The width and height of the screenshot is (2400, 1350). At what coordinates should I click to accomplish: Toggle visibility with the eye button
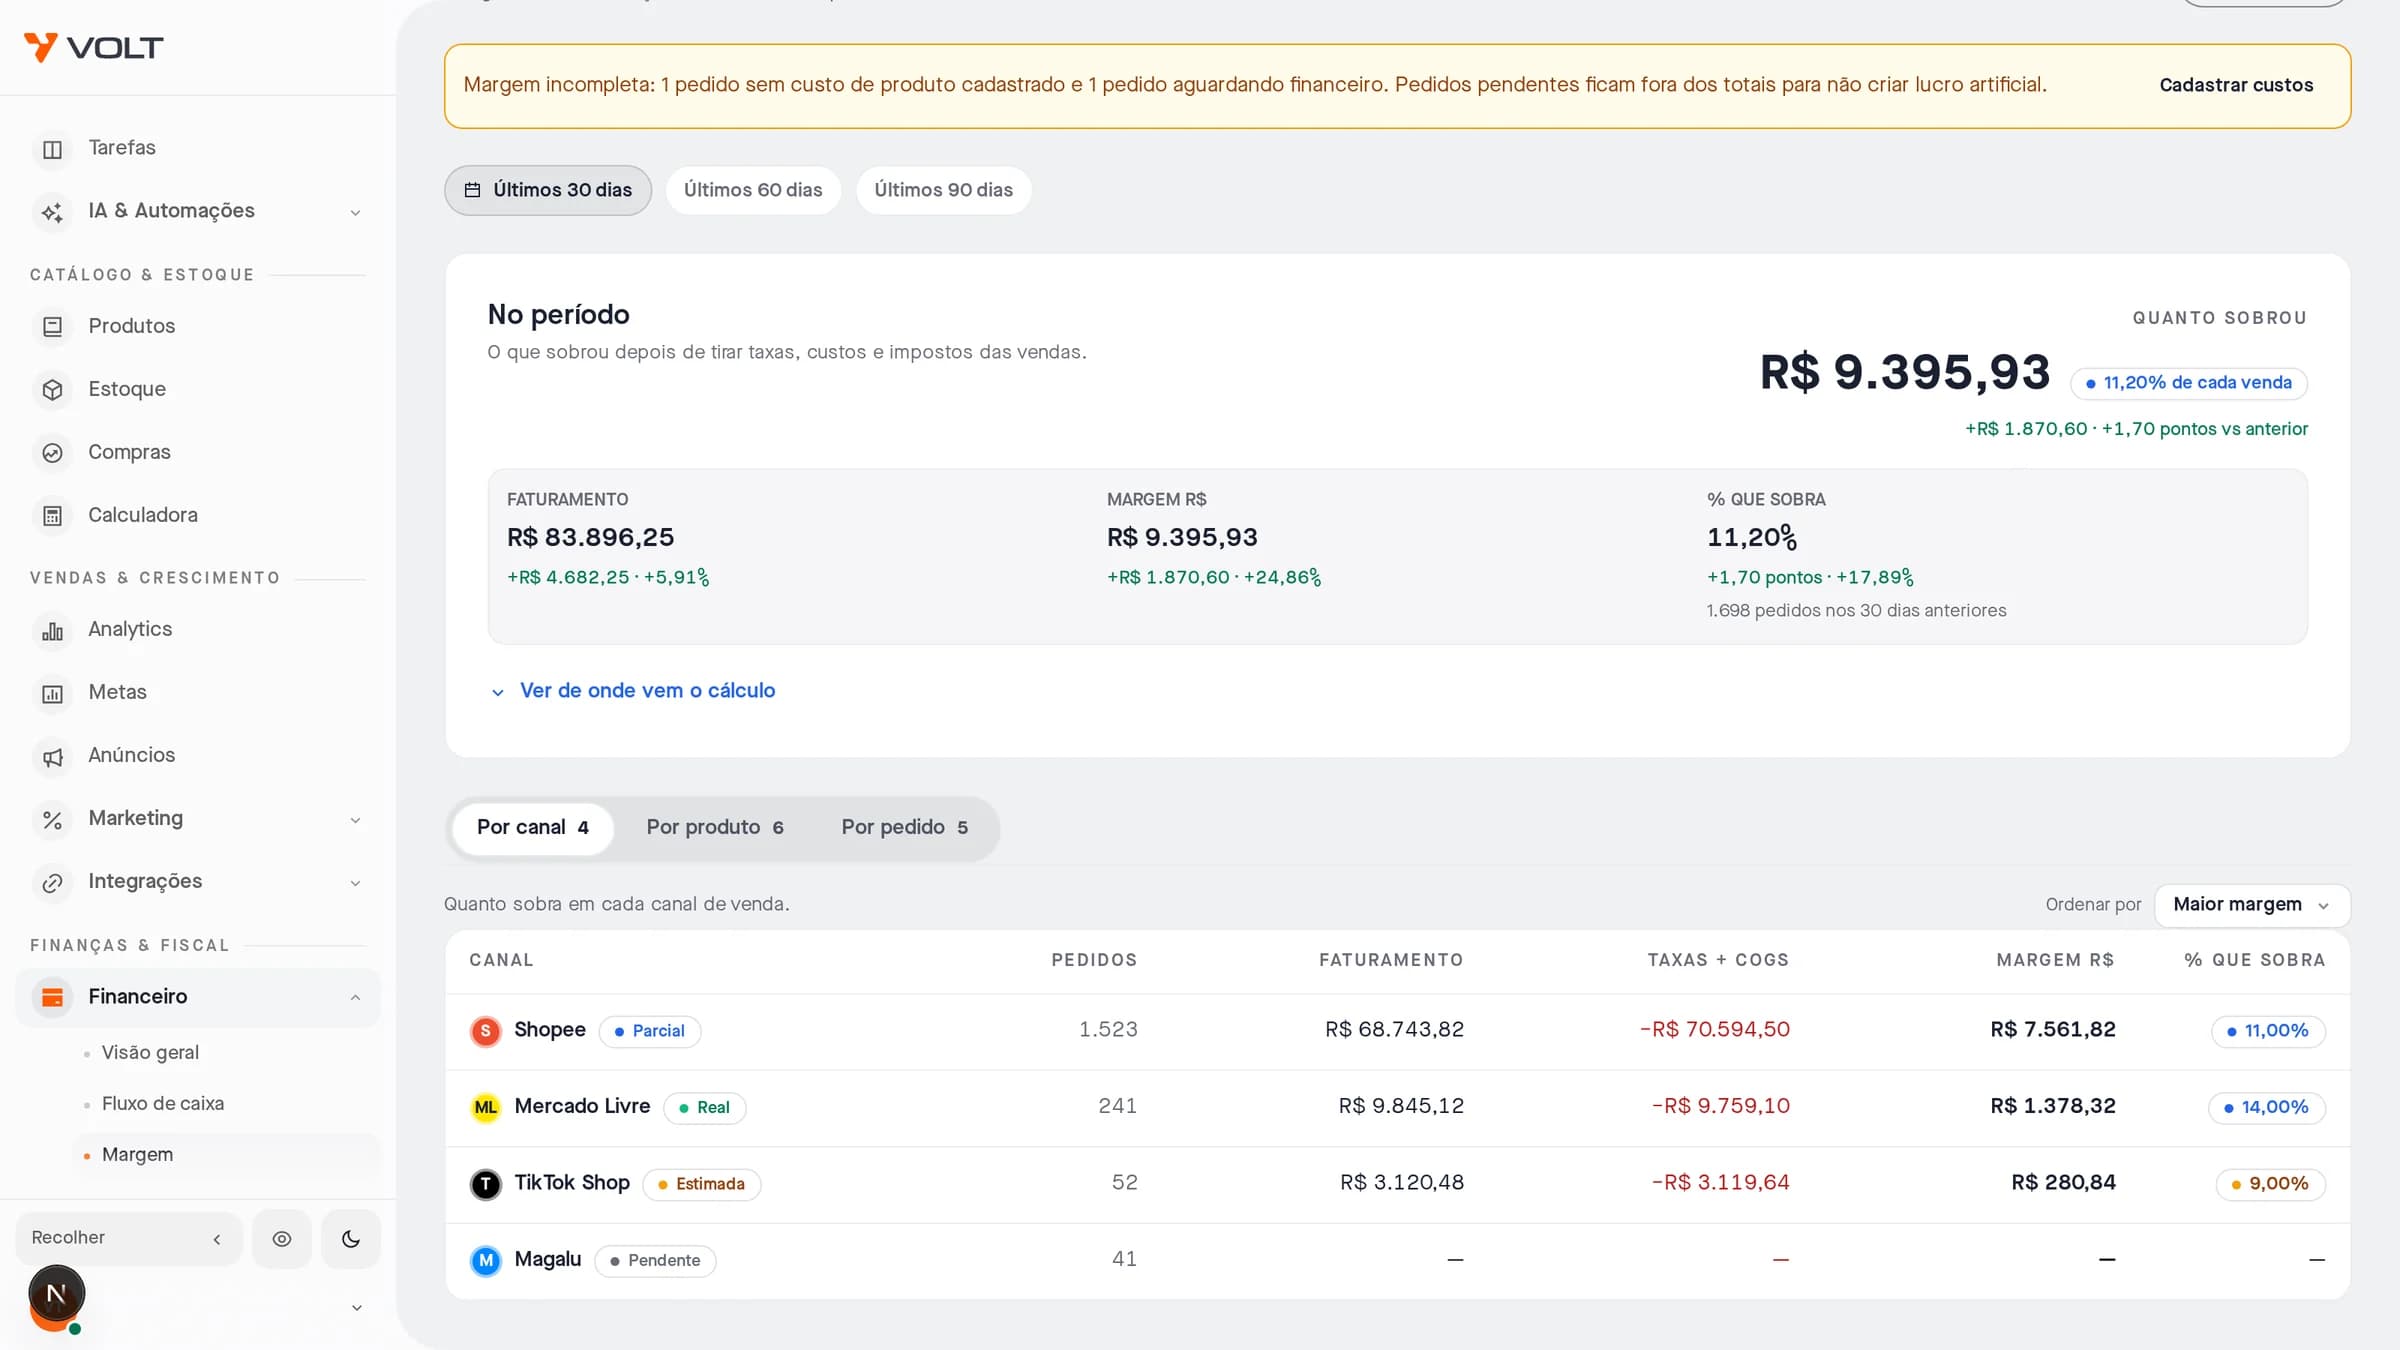(282, 1239)
